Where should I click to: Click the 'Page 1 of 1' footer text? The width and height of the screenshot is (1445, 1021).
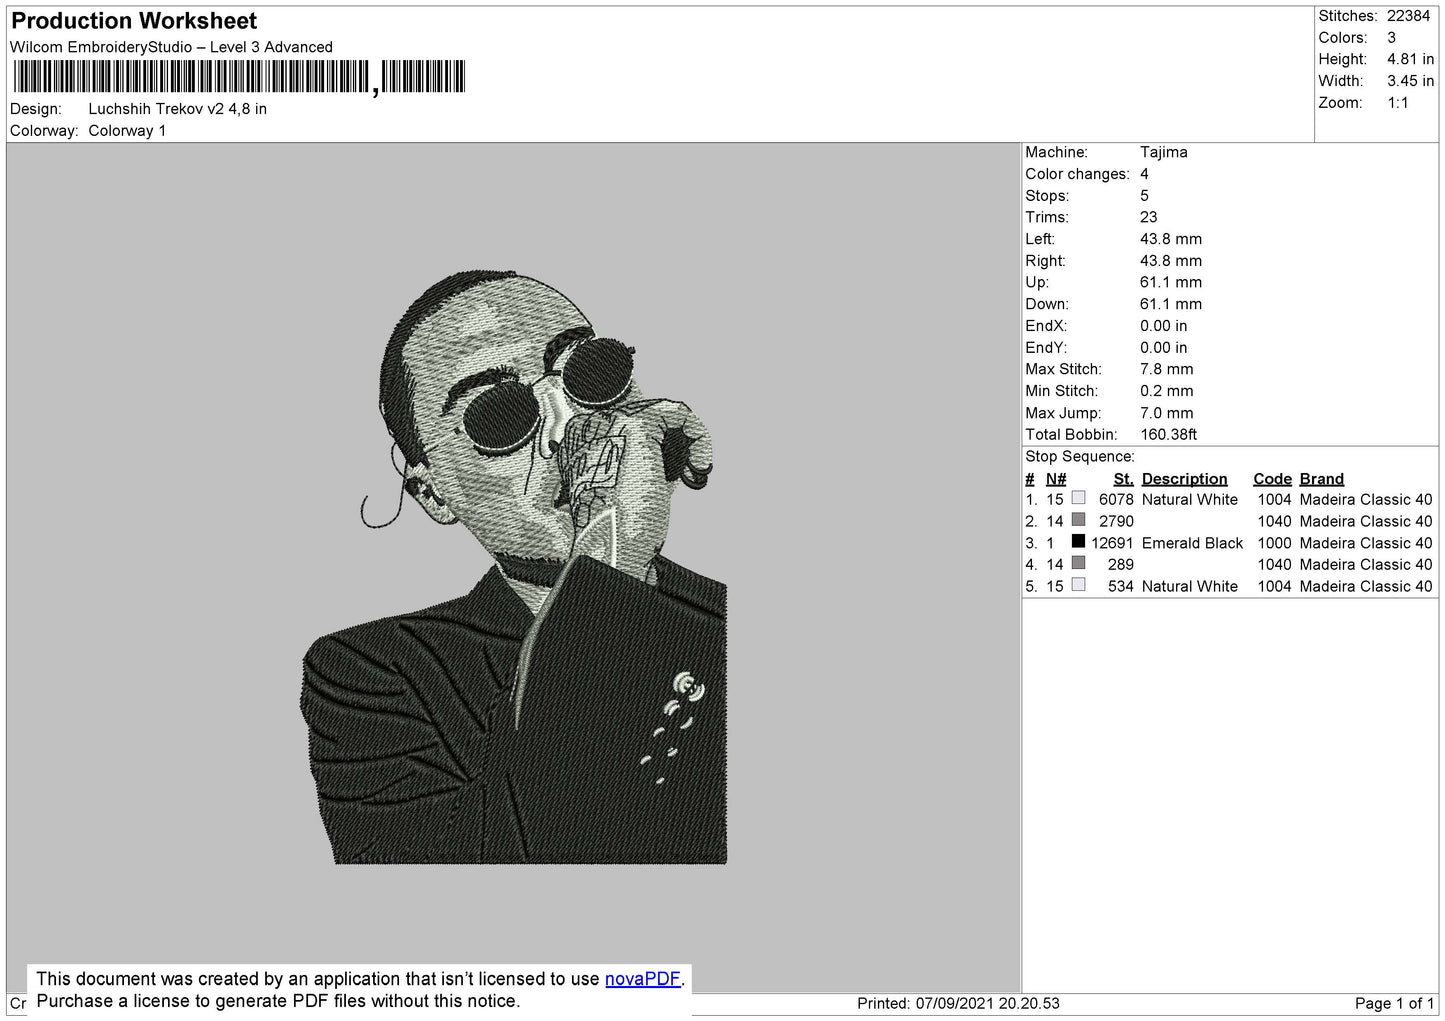(x=1395, y=1003)
